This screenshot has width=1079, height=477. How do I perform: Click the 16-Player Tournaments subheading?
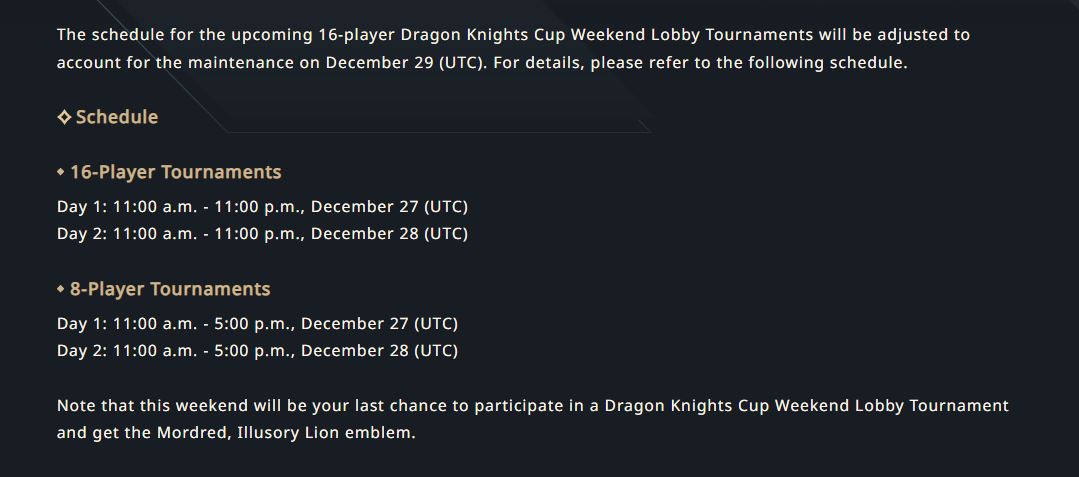[x=175, y=172]
